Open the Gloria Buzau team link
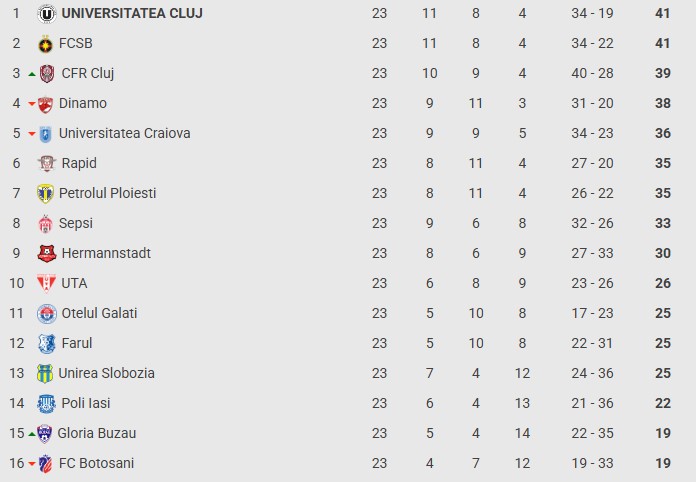 97,433
